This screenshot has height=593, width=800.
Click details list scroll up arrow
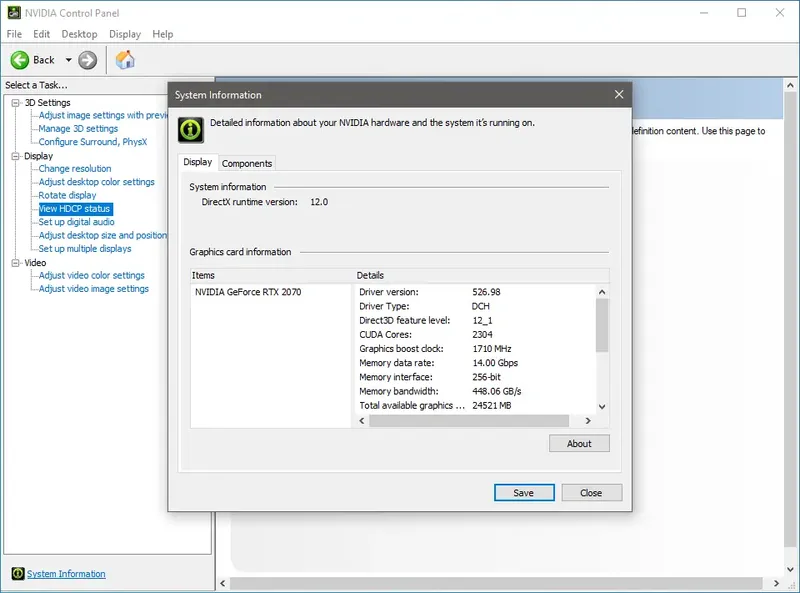click(x=602, y=292)
